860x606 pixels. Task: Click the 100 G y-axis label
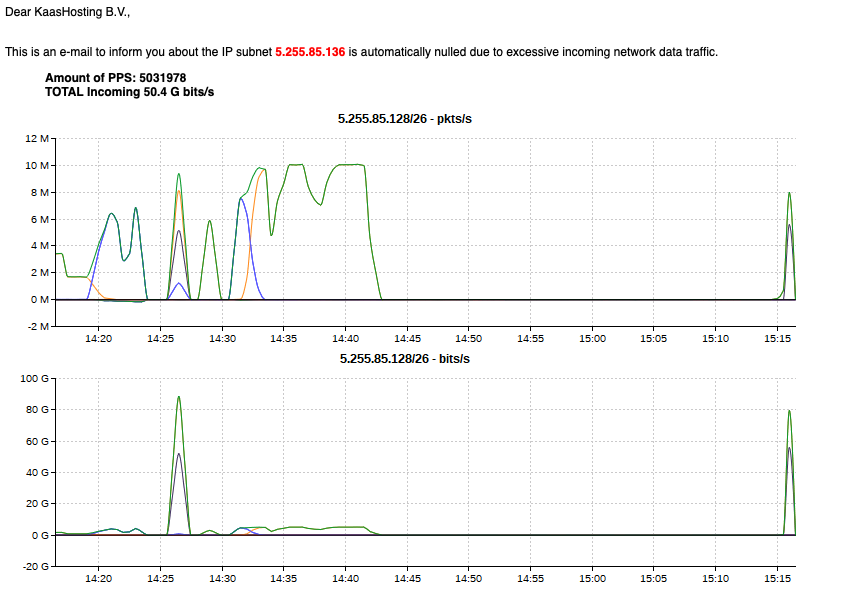point(35,378)
